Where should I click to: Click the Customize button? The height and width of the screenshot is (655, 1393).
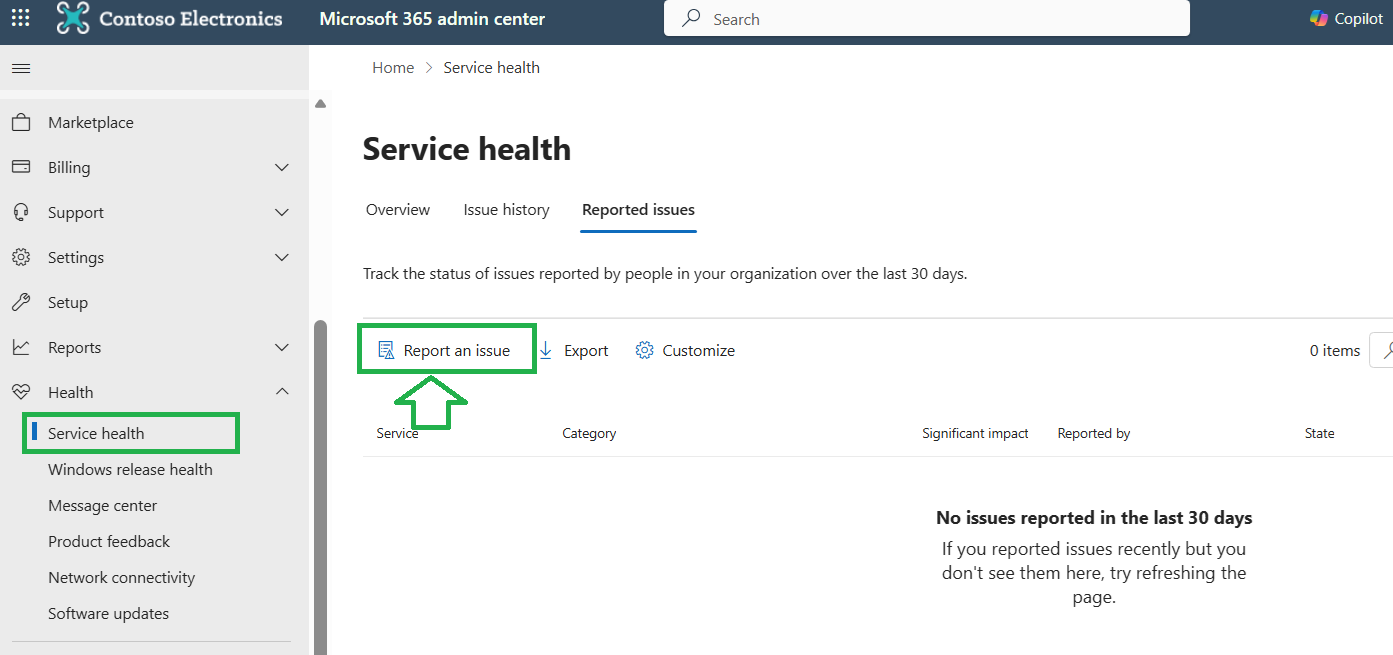point(685,350)
